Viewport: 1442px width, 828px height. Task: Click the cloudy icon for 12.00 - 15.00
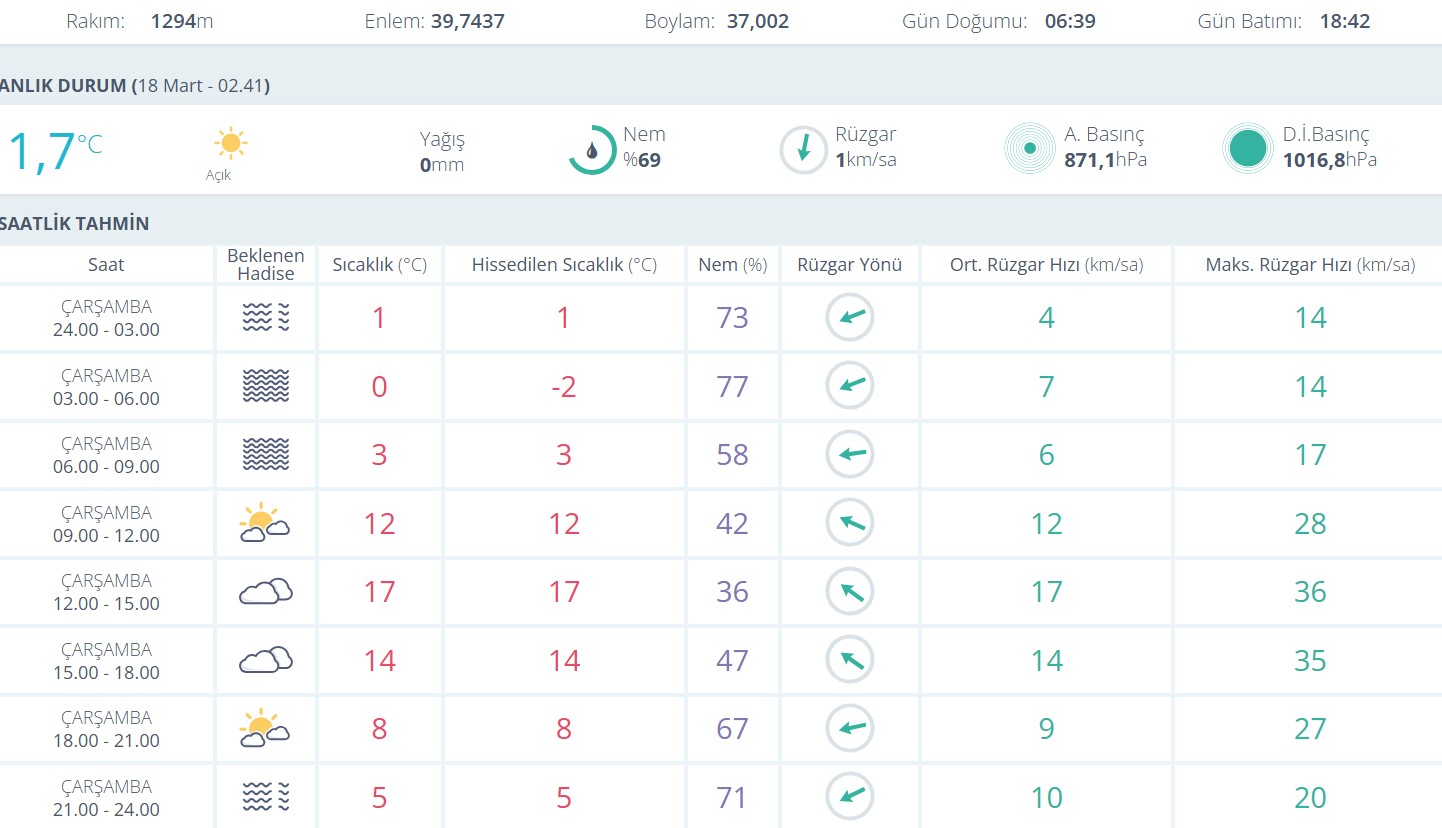(265, 592)
